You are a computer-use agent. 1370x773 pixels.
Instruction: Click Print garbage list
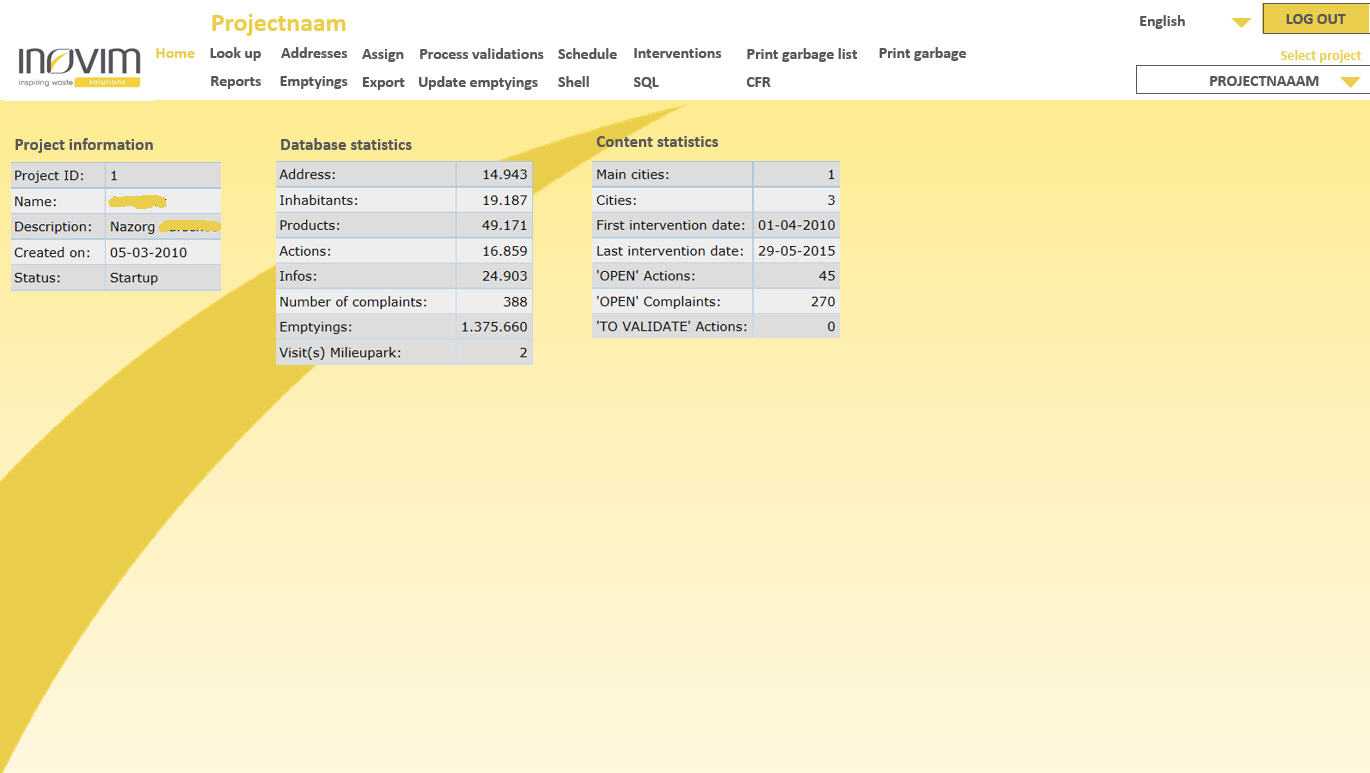[802, 54]
